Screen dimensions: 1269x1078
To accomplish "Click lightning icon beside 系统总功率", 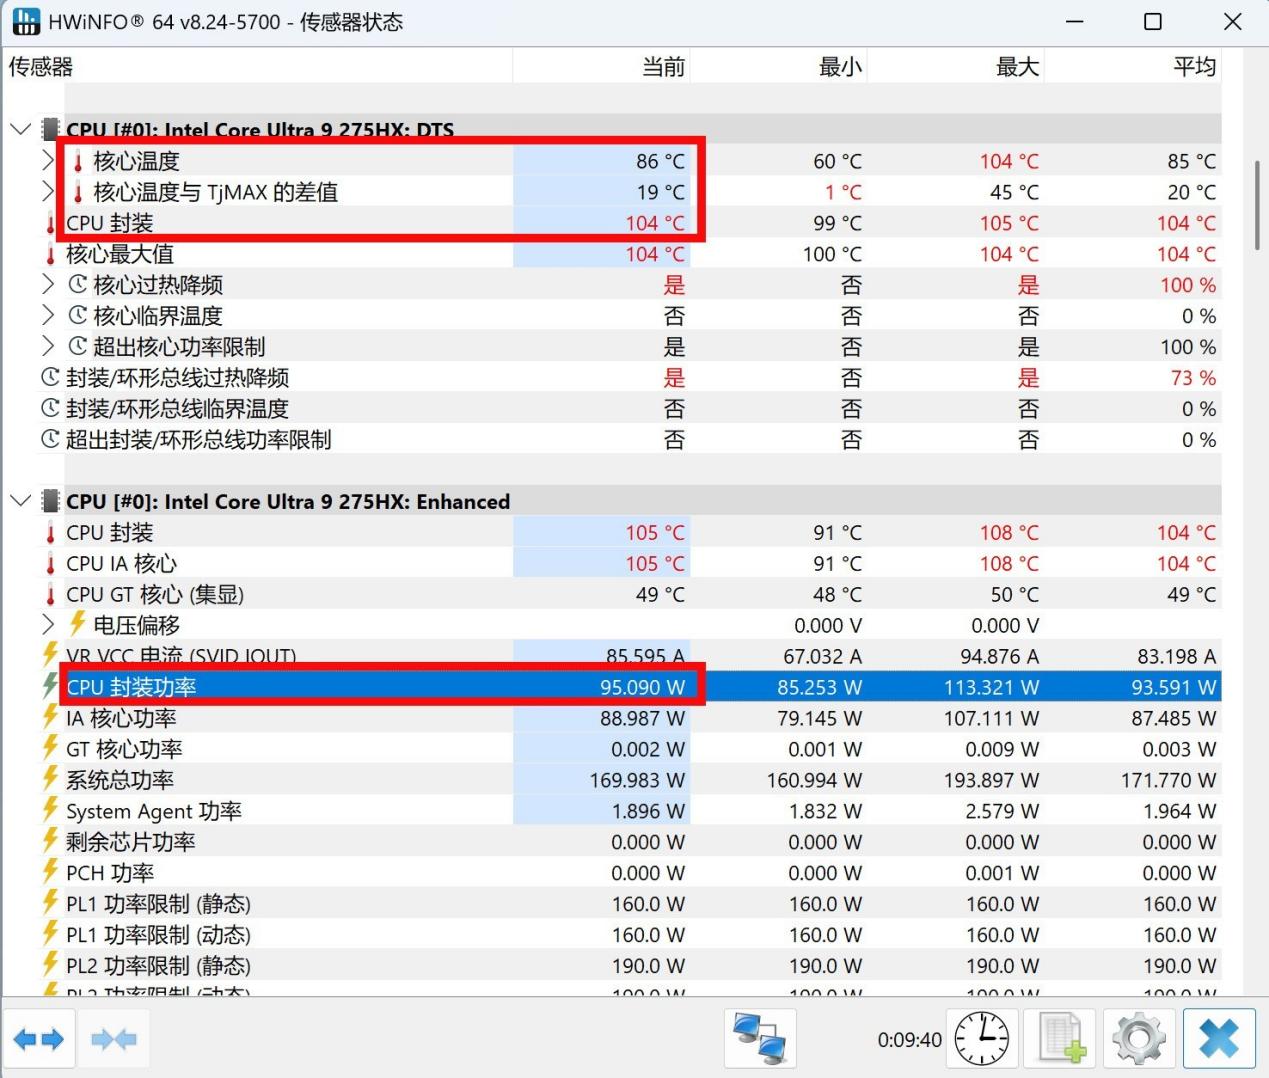I will click(51, 780).
